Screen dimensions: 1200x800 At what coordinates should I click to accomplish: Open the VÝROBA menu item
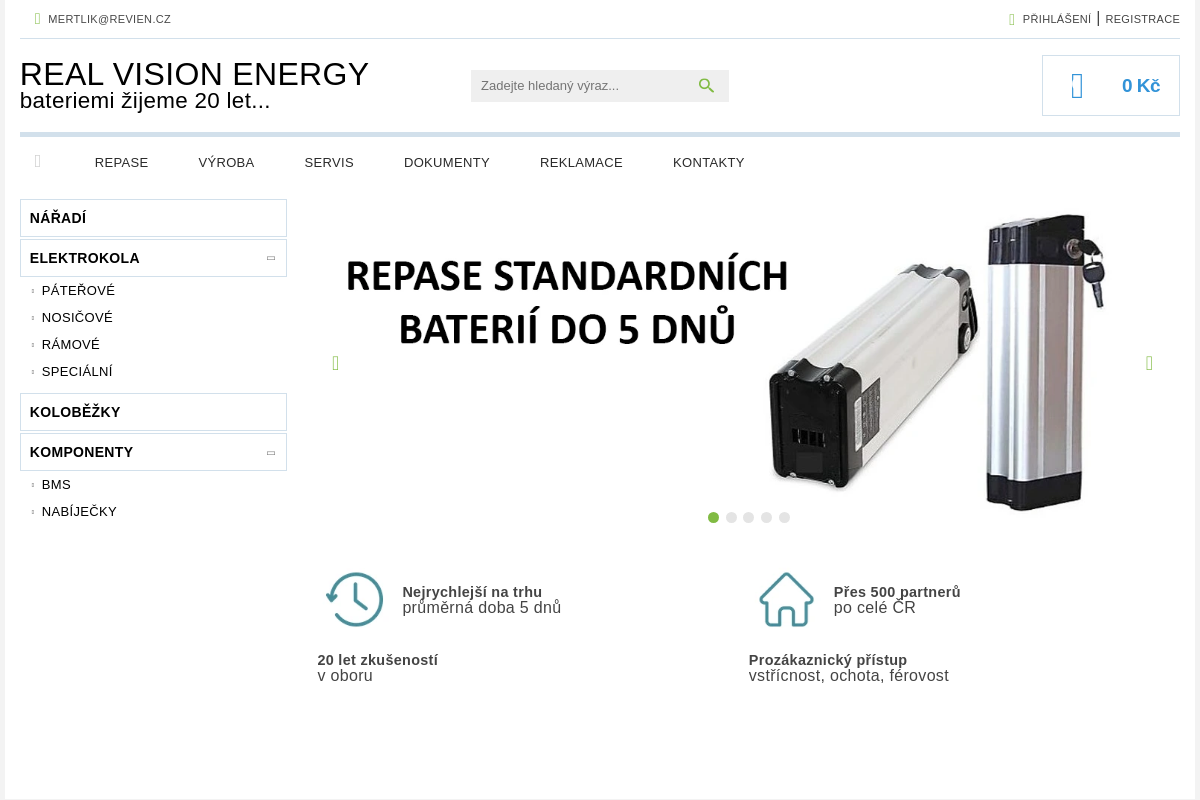226,162
